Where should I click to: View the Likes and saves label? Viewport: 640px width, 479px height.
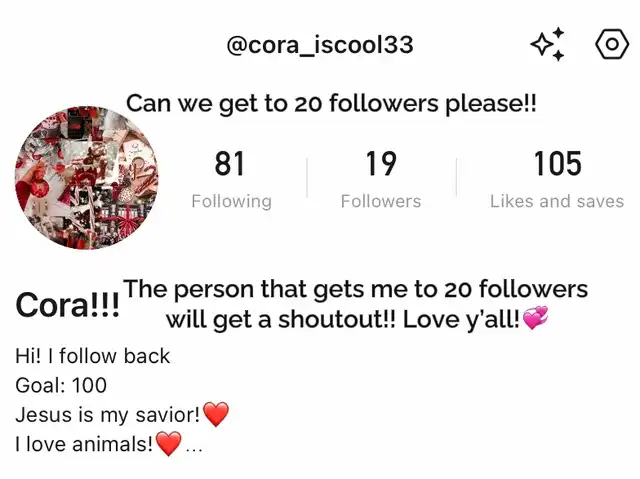click(x=557, y=201)
